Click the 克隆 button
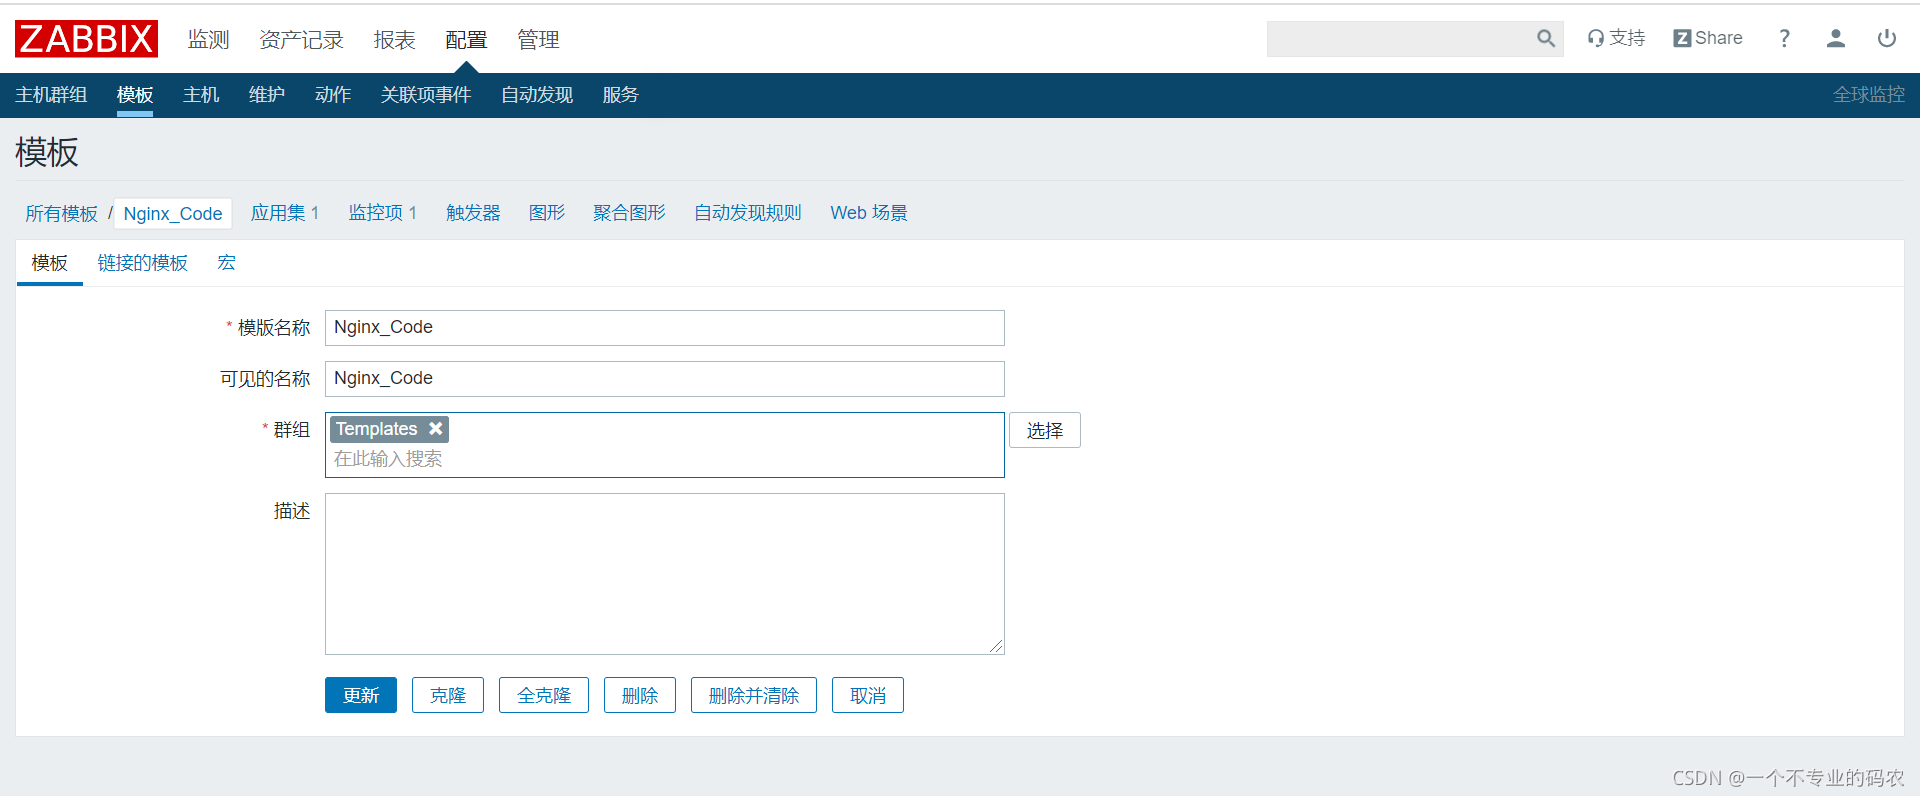 448,695
